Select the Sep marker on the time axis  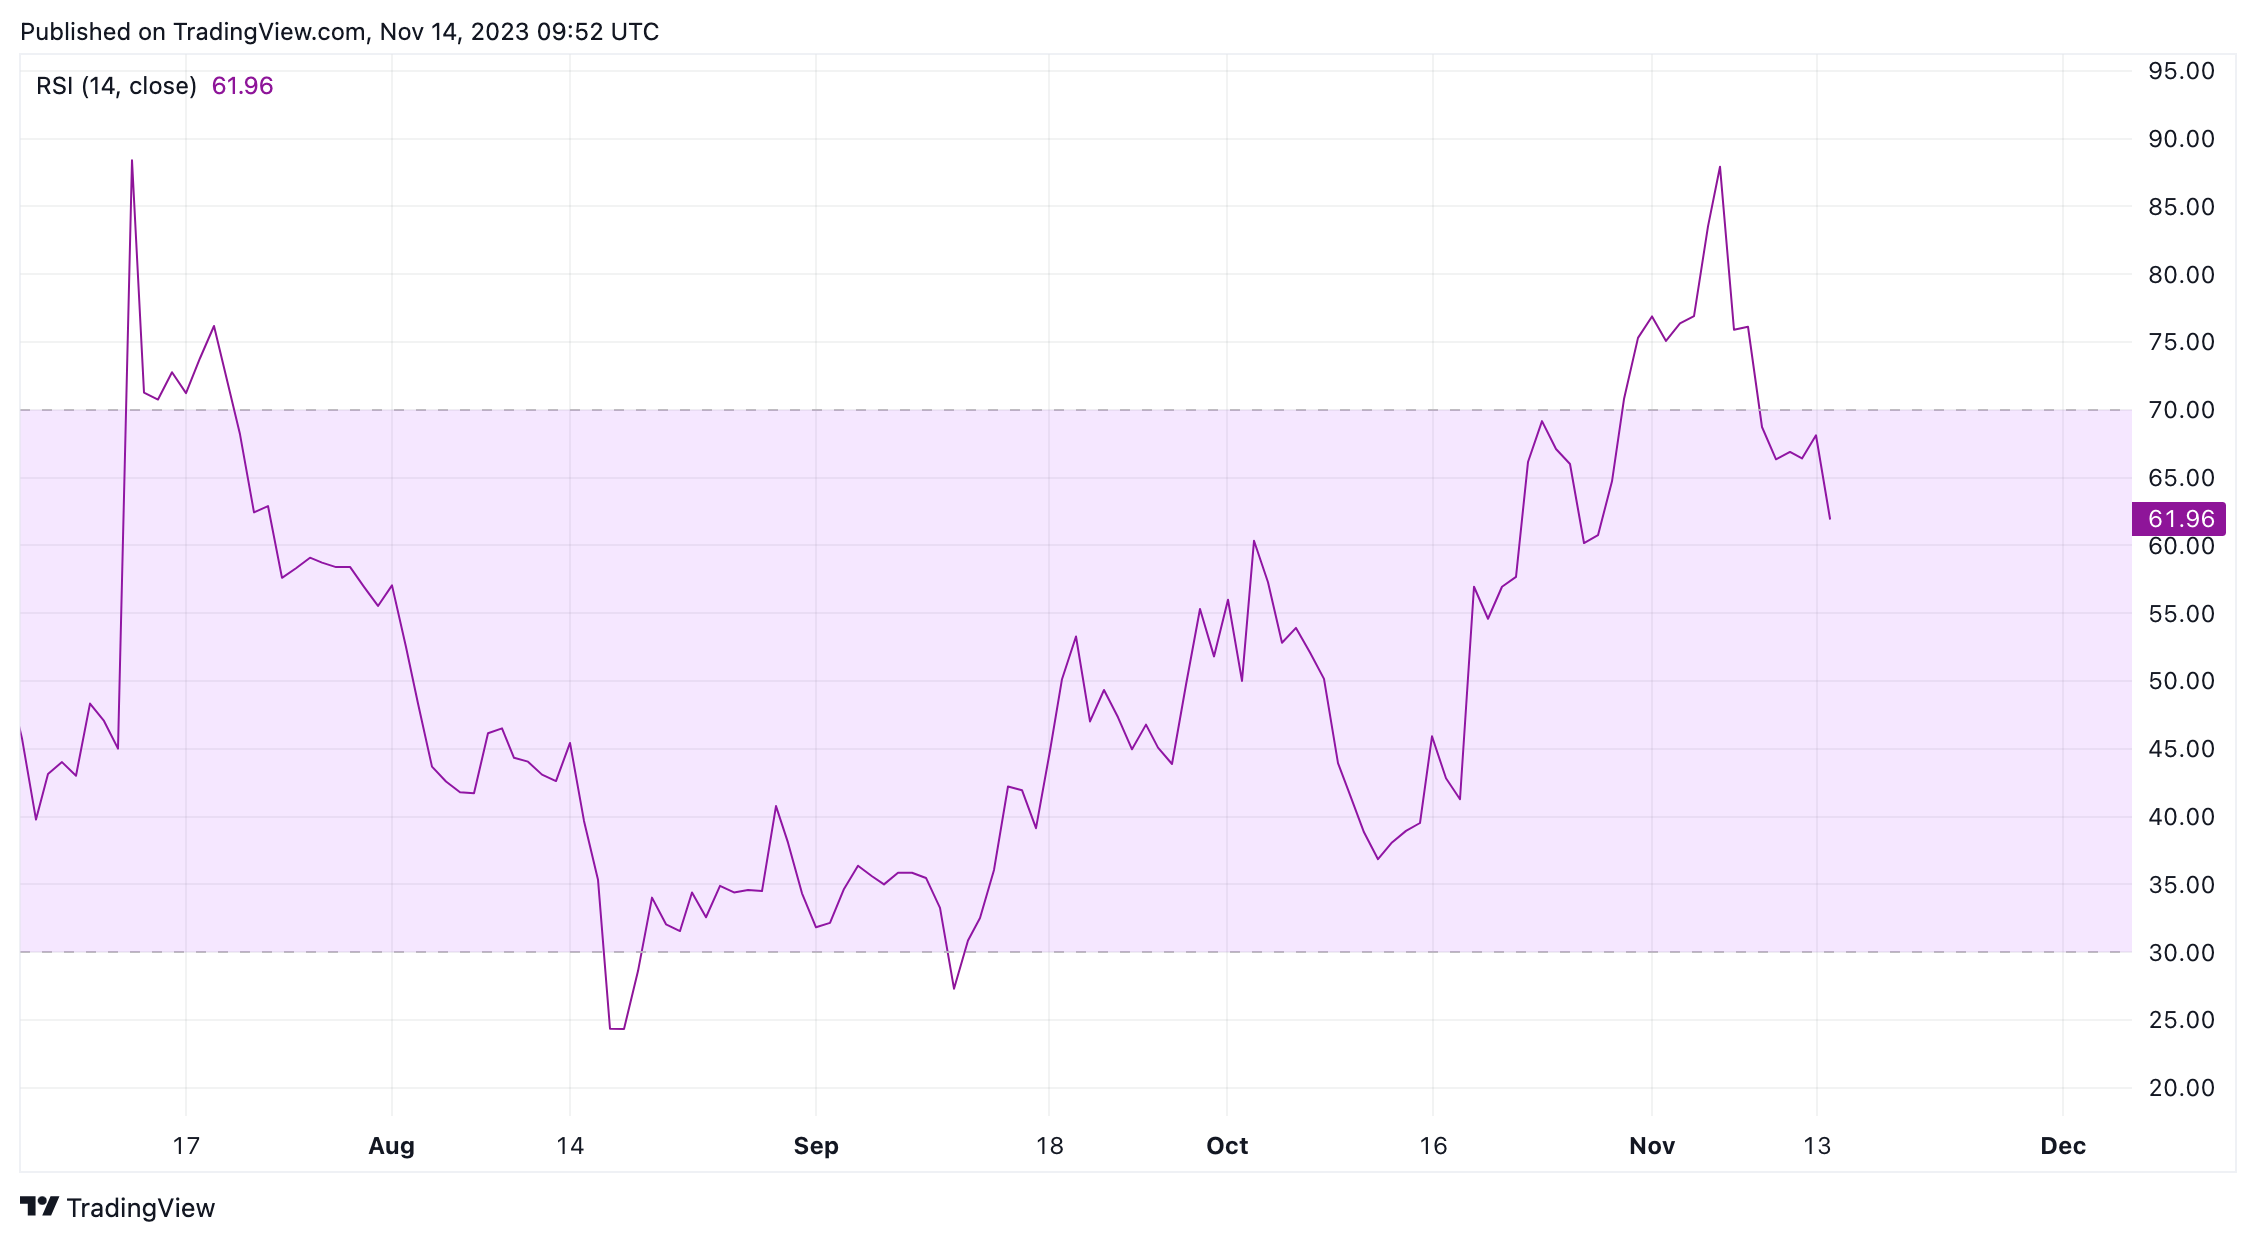(816, 1146)
